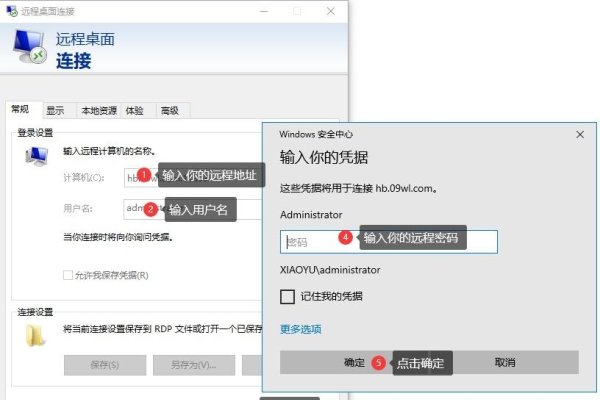Toggle 允许我保存凭据 checkbox
Viewport: 600px width, 400px height.
coord(68,275)
